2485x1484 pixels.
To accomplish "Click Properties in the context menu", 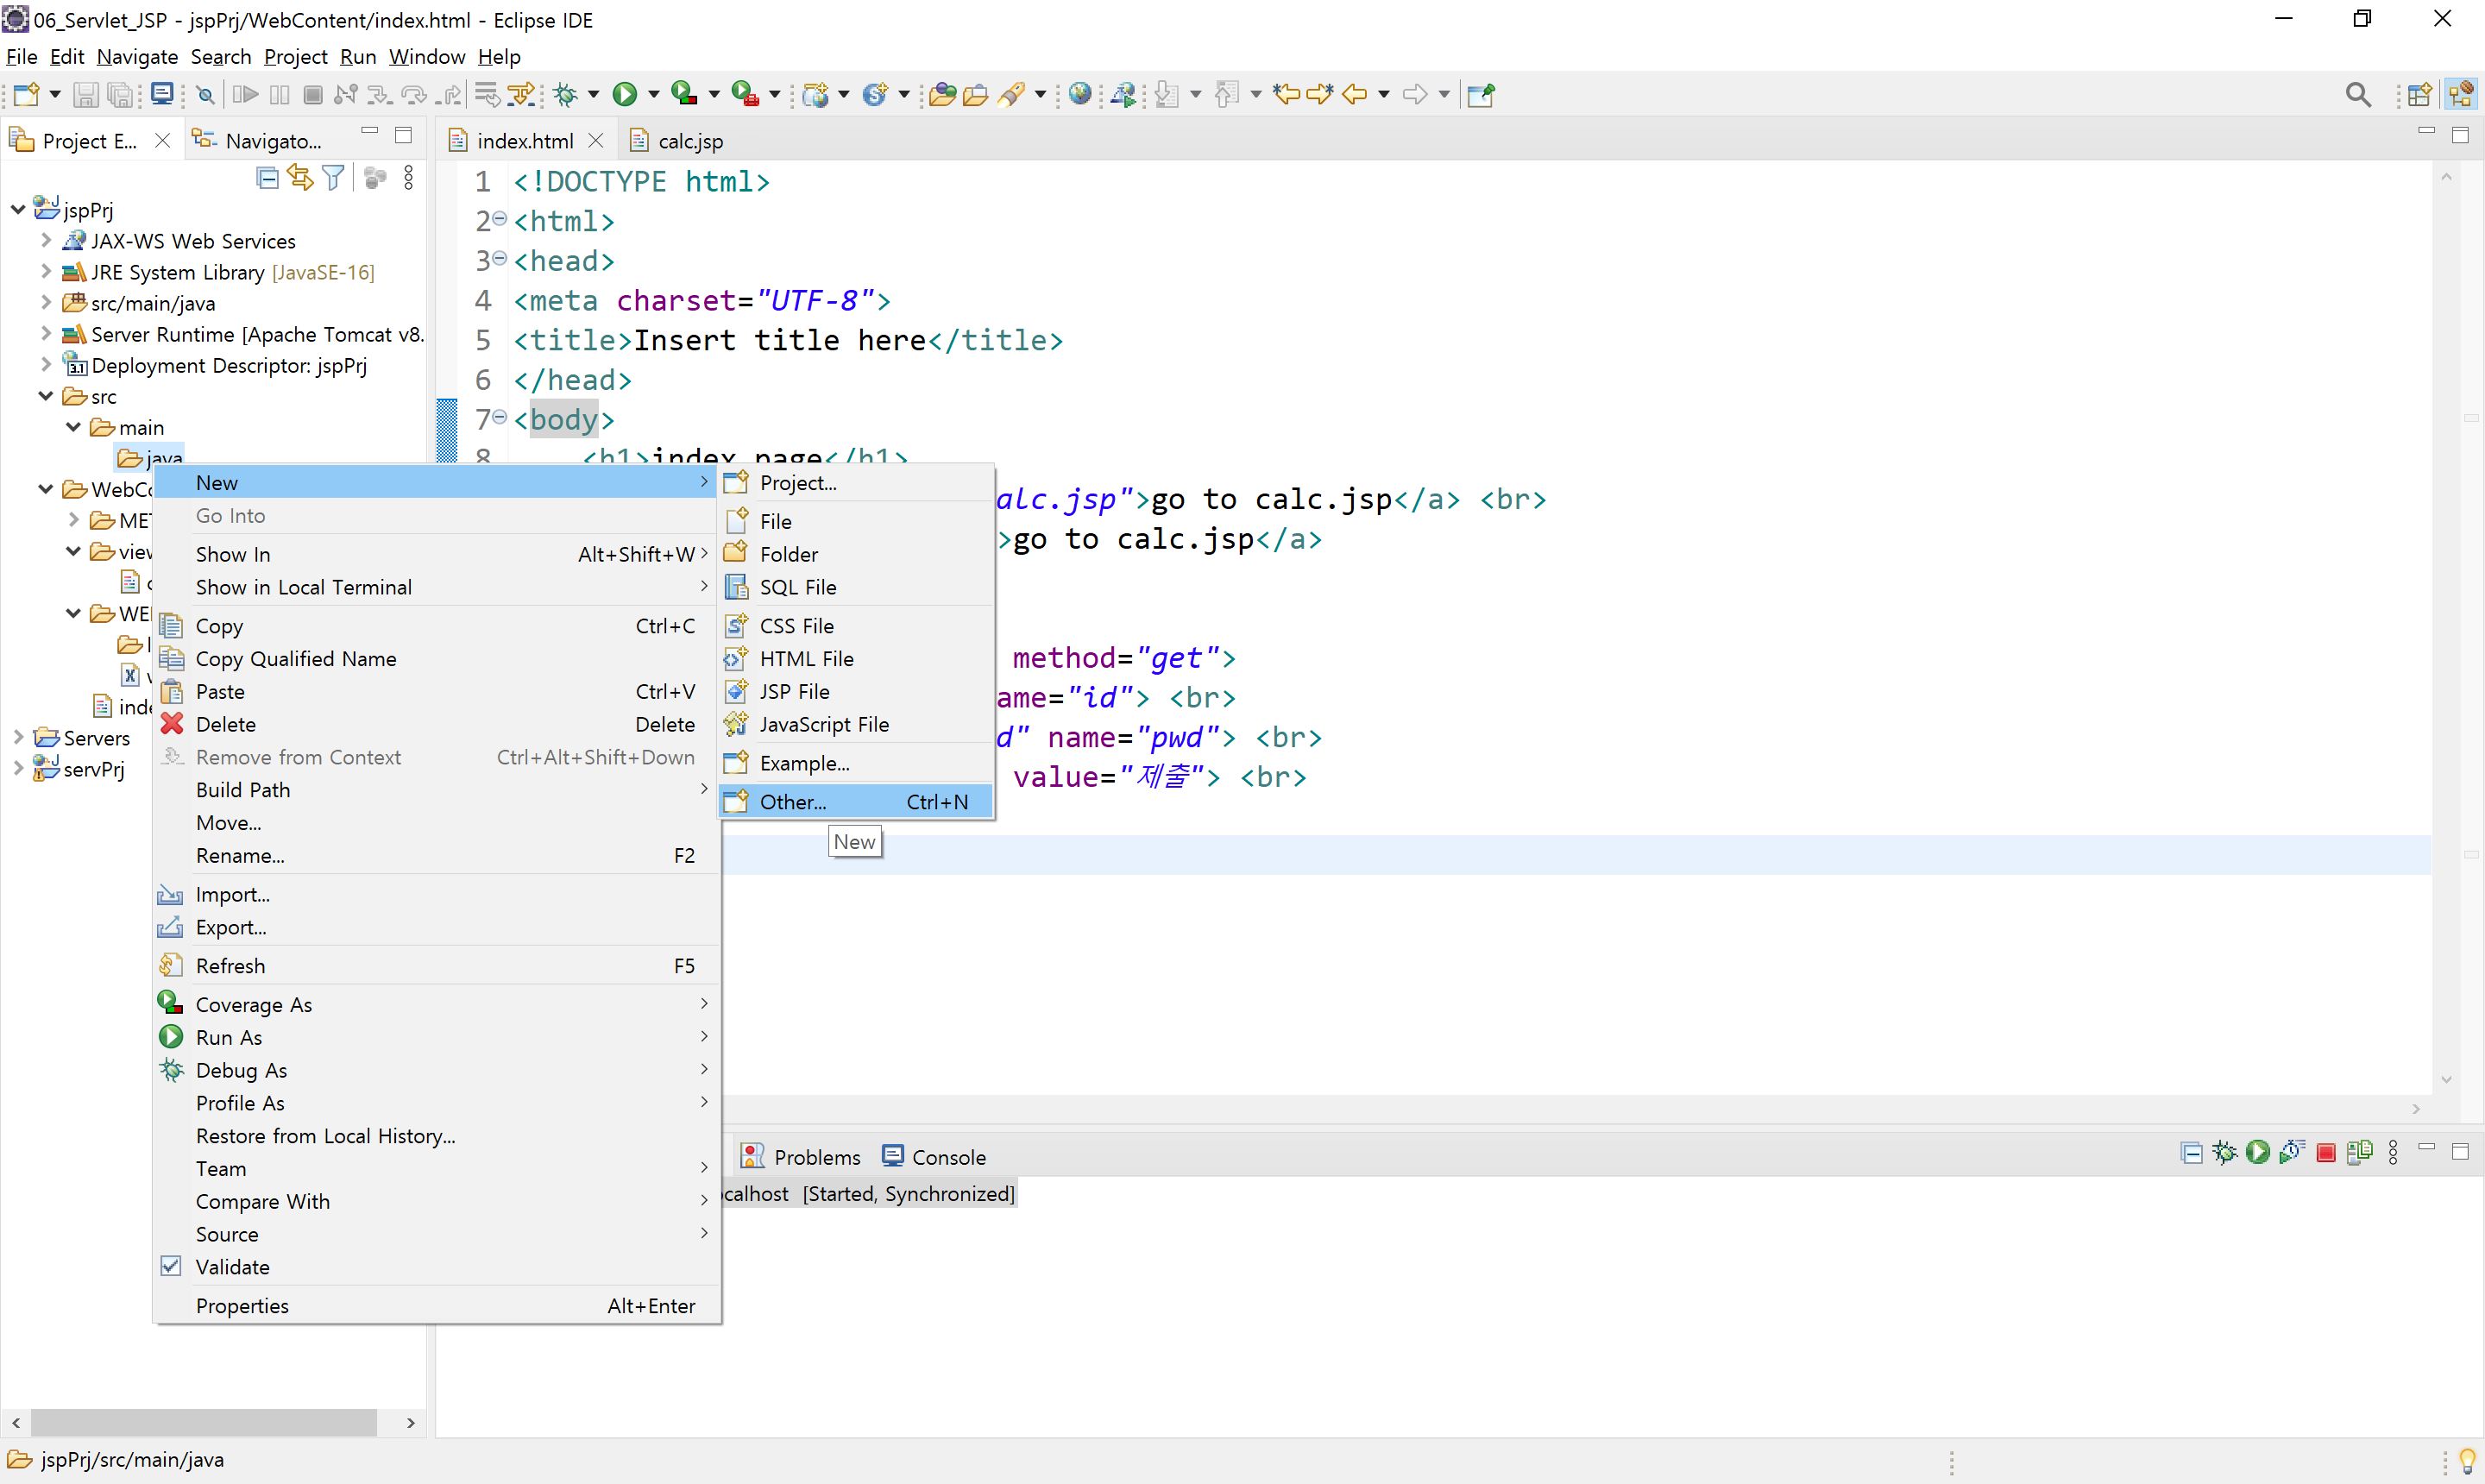I will tap(242, 1305).
